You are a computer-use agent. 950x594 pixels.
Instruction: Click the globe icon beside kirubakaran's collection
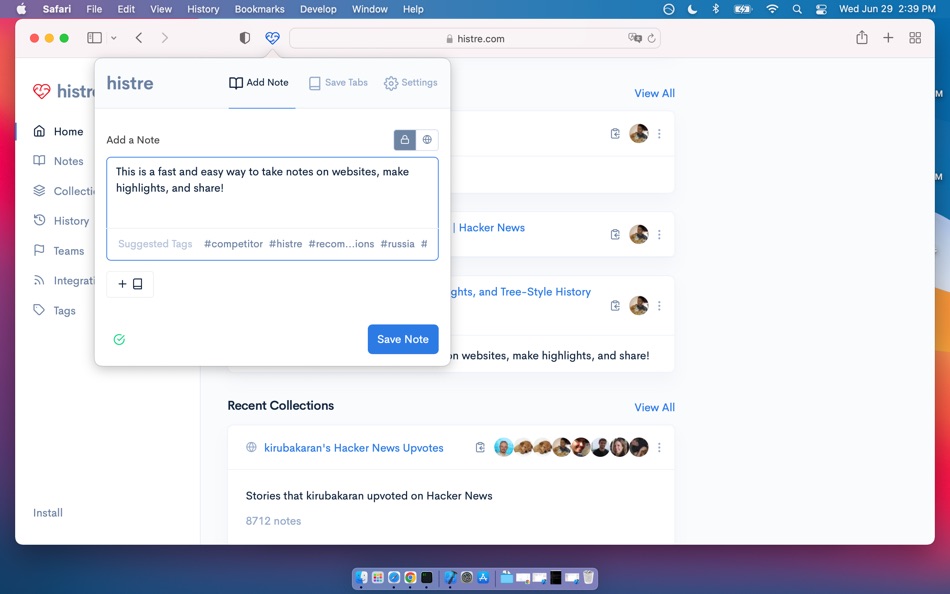point(251,447)
